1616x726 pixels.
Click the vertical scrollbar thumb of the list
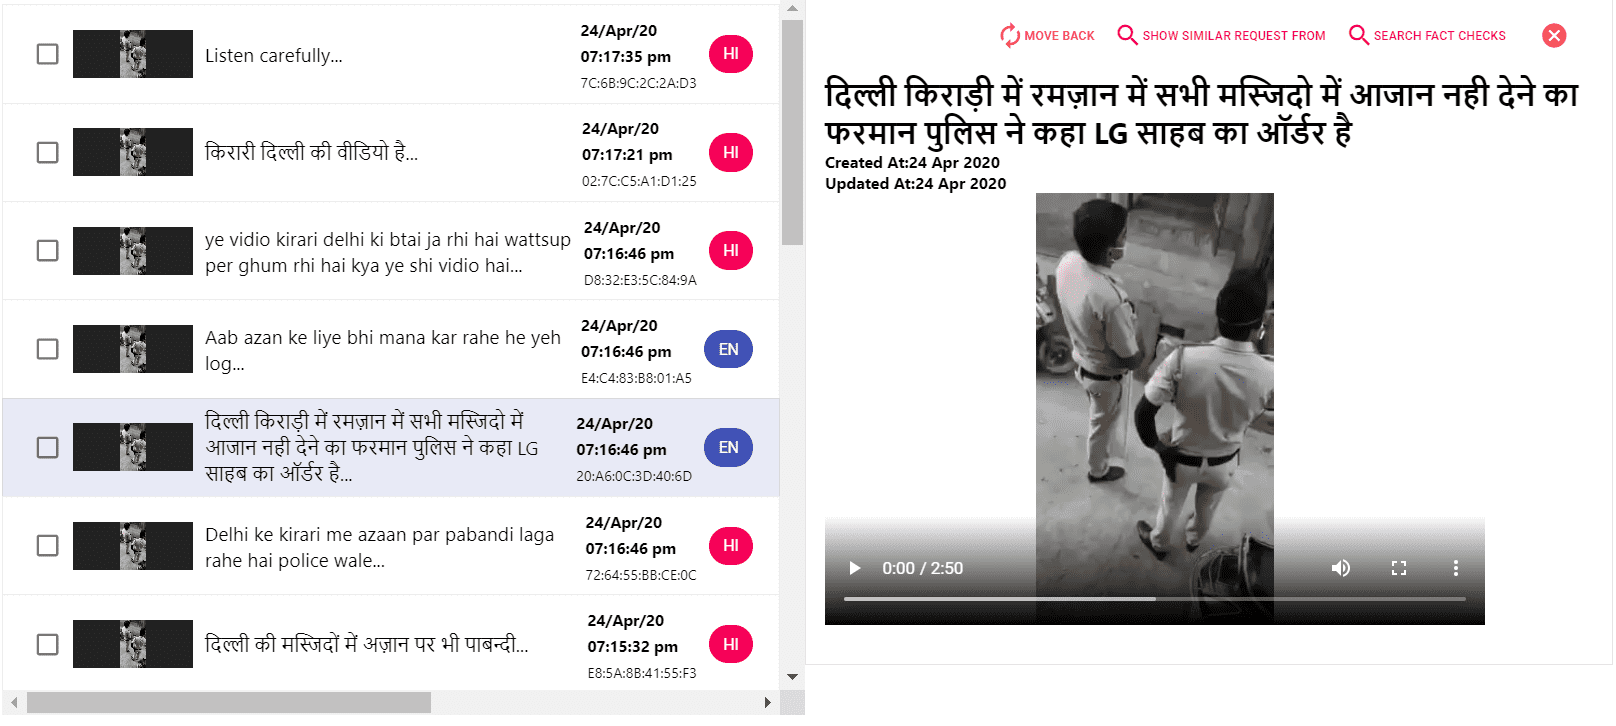(792, 132)
